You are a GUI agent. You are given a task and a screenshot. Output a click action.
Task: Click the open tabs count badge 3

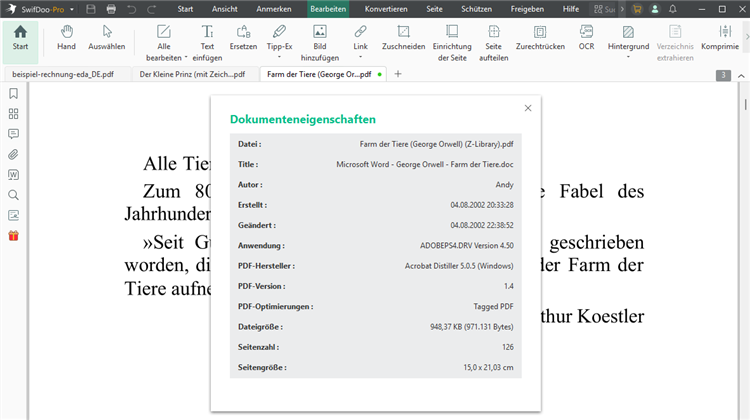[723, 75]
